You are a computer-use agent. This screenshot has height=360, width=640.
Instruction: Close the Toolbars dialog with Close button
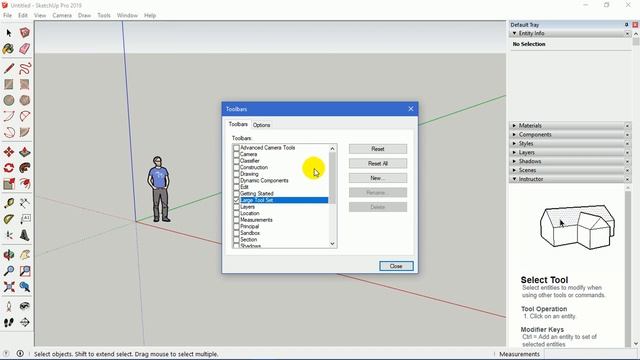[396, 266]
